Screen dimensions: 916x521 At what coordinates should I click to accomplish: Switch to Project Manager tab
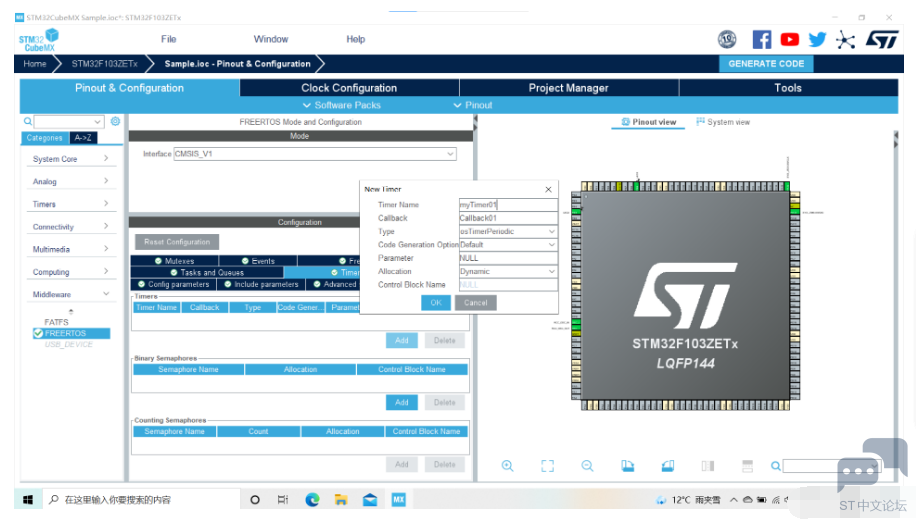coord(568,88)
